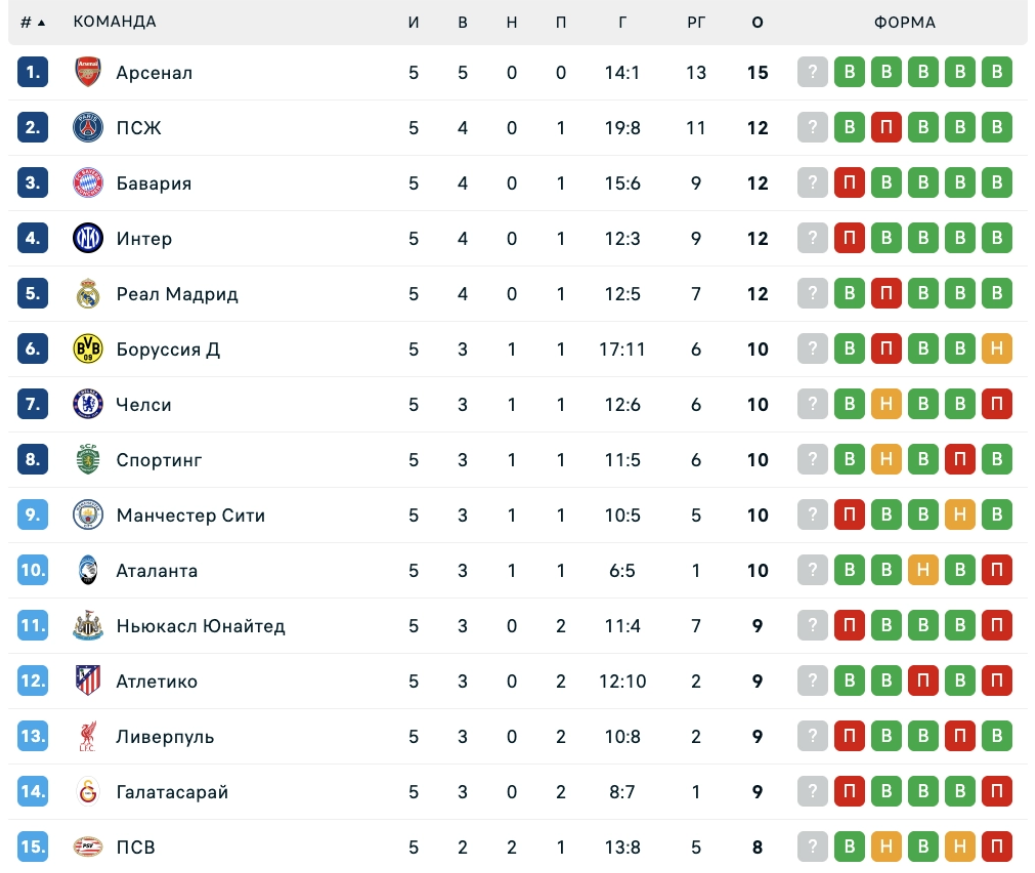Click the КОМАНДА column header

[x=114, y=22]
